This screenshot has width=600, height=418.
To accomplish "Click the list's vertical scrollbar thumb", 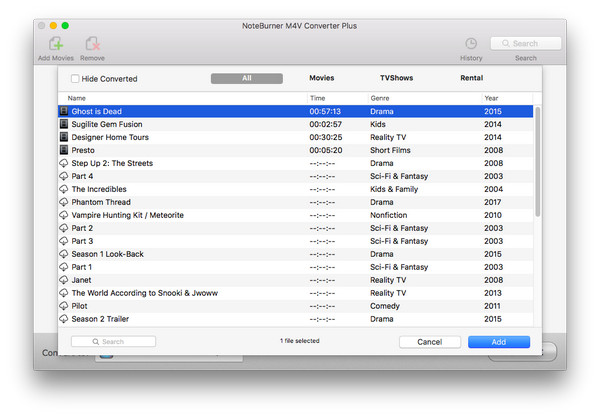I will 538,162.
